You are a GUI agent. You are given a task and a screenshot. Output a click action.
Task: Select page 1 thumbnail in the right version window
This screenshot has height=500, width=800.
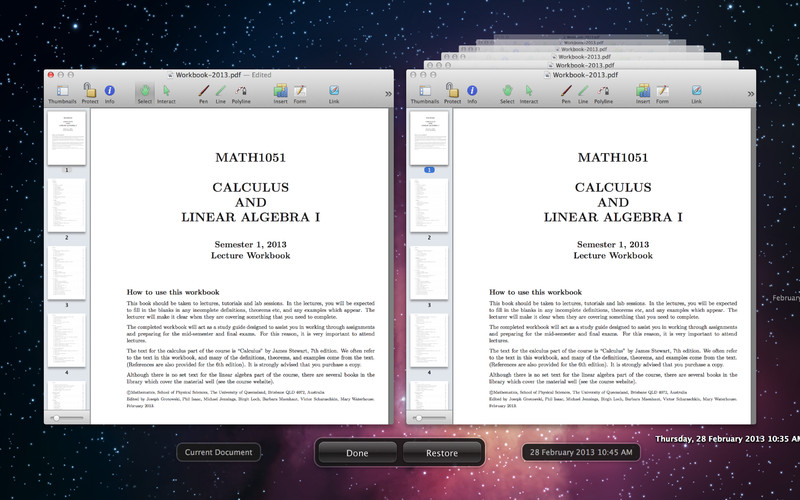429,138
